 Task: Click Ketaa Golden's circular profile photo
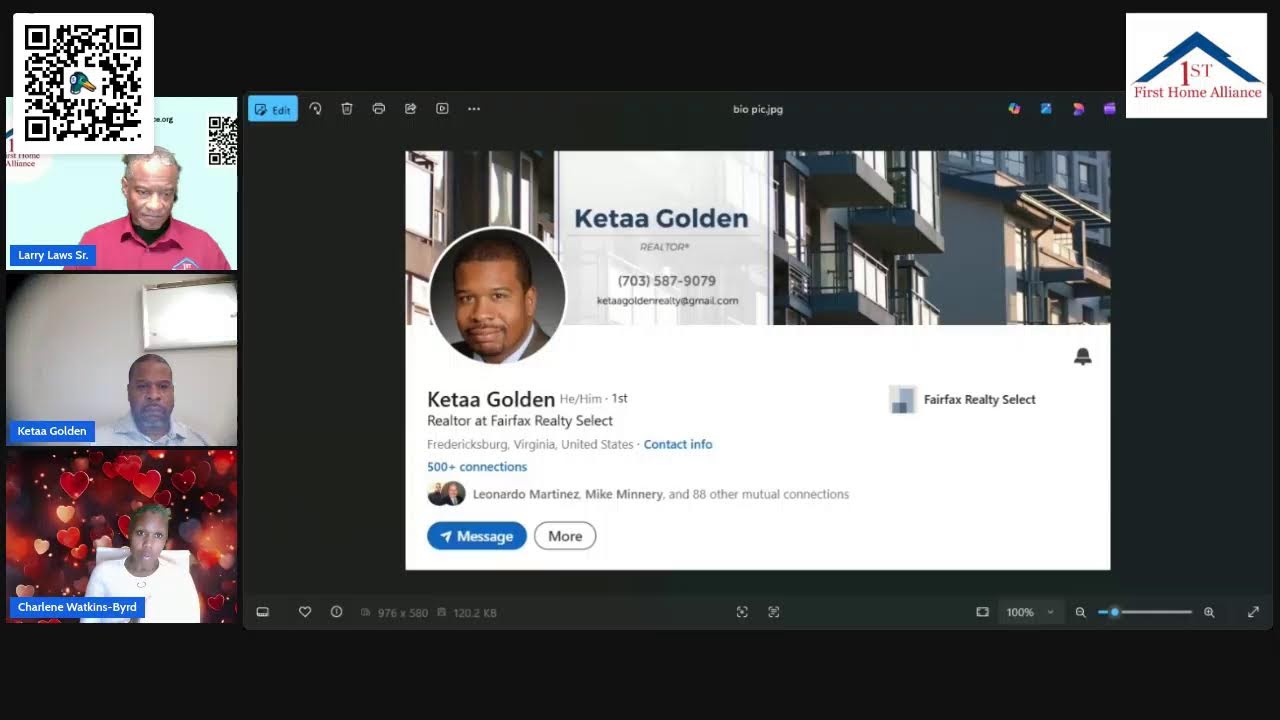(x=497, y=296)
